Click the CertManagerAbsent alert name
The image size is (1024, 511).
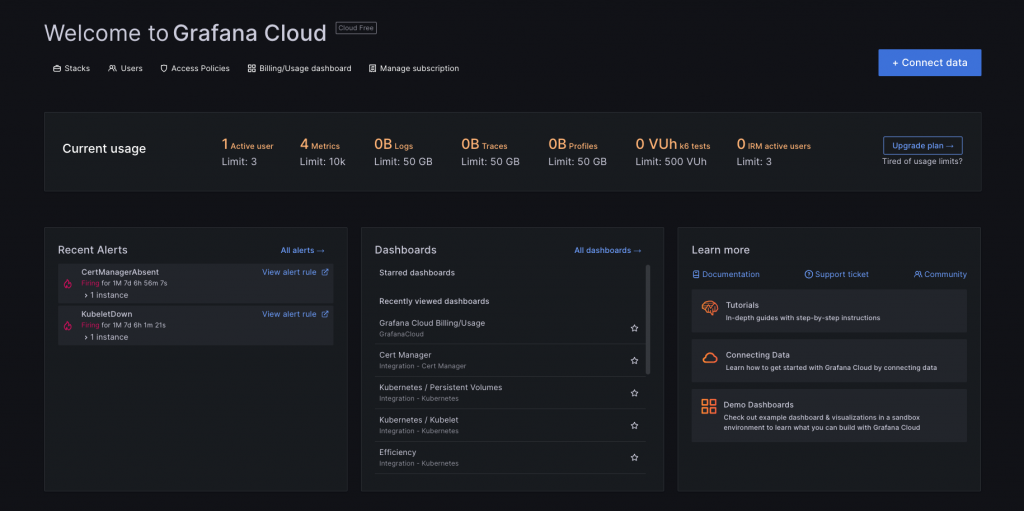(x=120, y=272)
